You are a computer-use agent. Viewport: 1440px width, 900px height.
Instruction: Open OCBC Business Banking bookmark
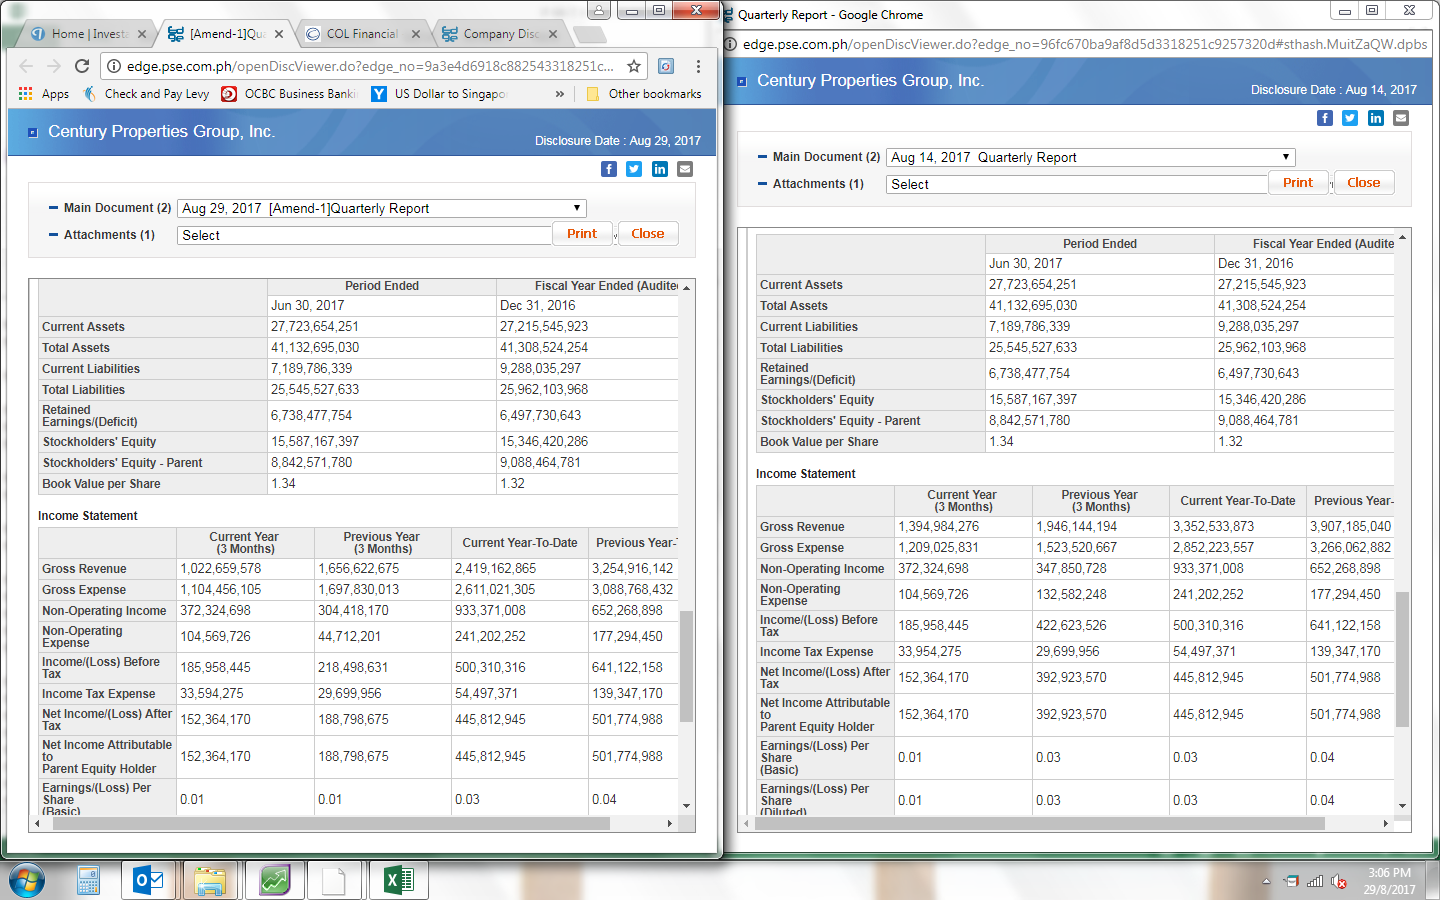pos(289,94)
